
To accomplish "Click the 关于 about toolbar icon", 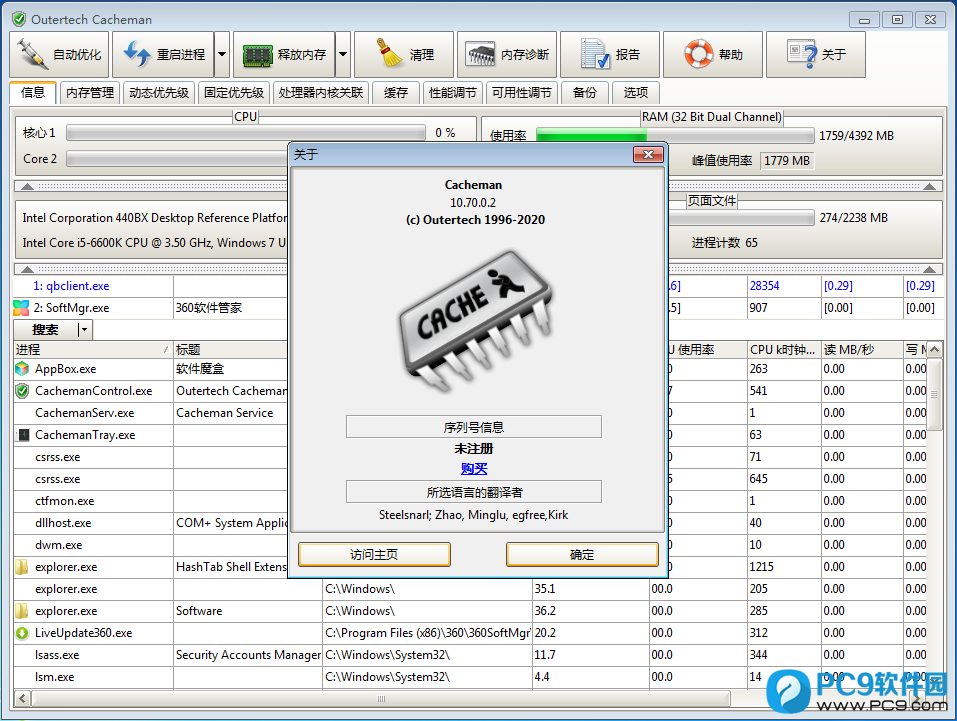I will (x=802, y=55).
